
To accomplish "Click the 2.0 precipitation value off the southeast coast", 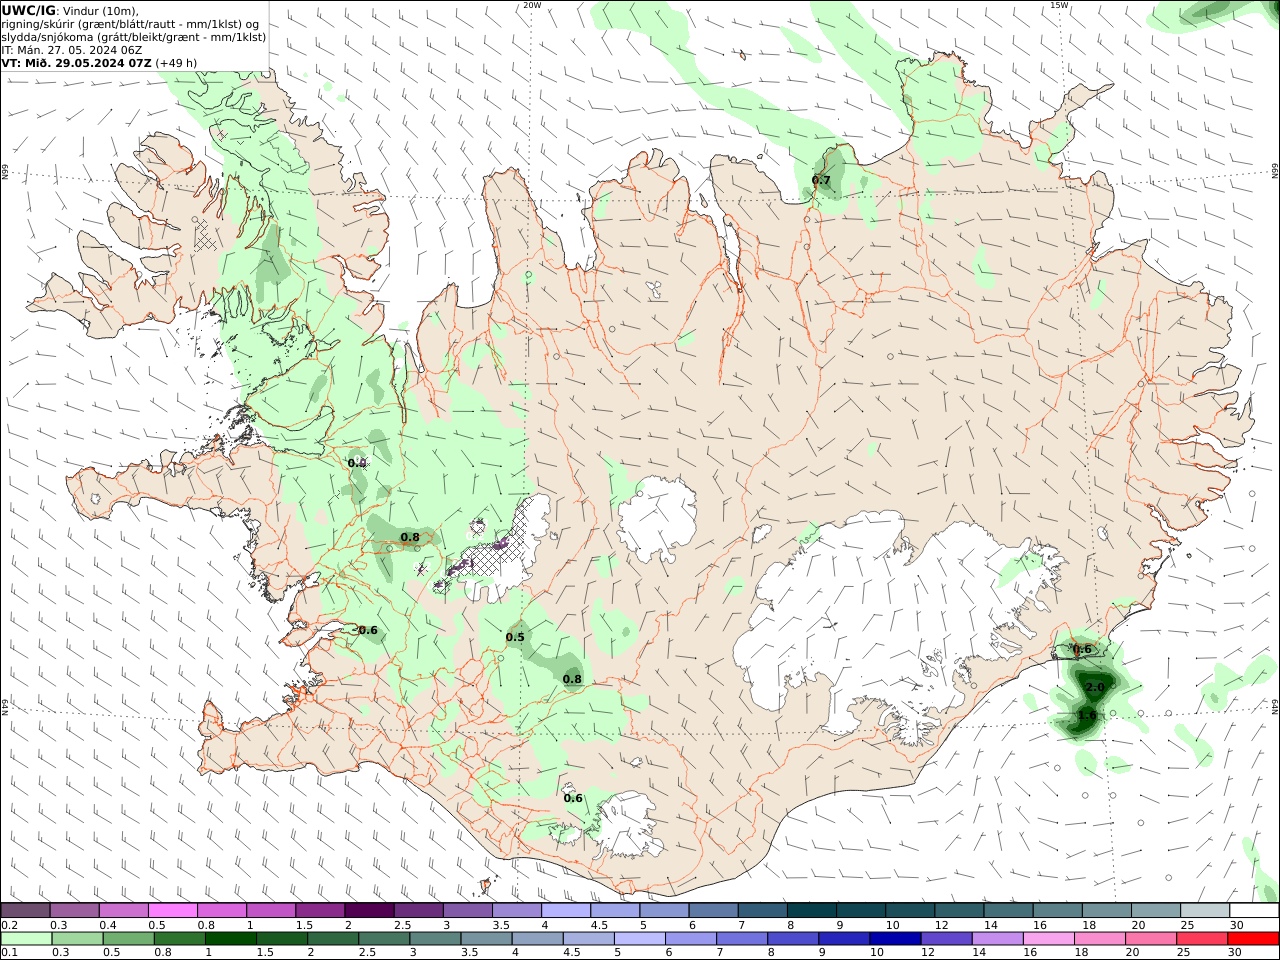I will (x=1095, y=687).
